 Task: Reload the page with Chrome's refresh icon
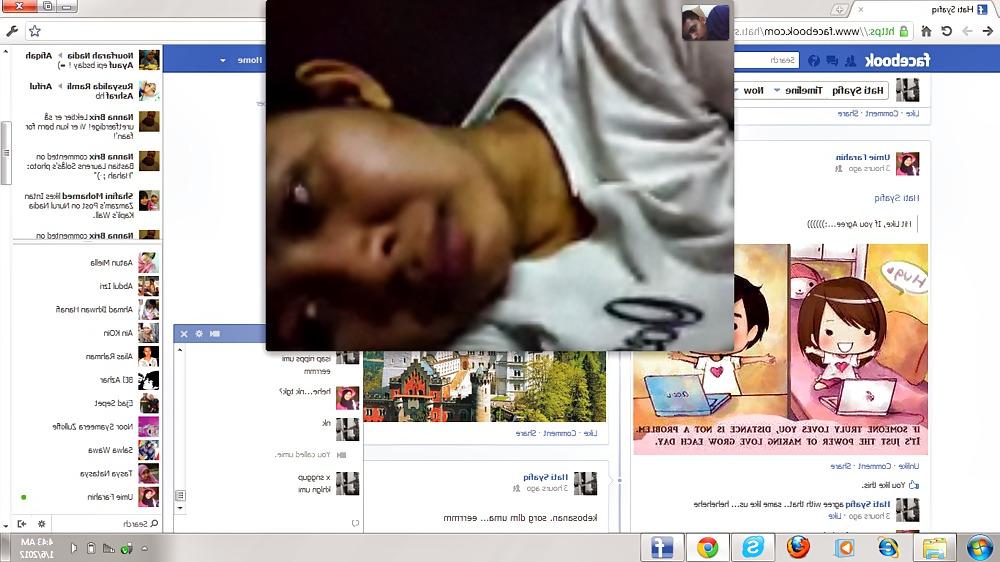tap(946, 31)
